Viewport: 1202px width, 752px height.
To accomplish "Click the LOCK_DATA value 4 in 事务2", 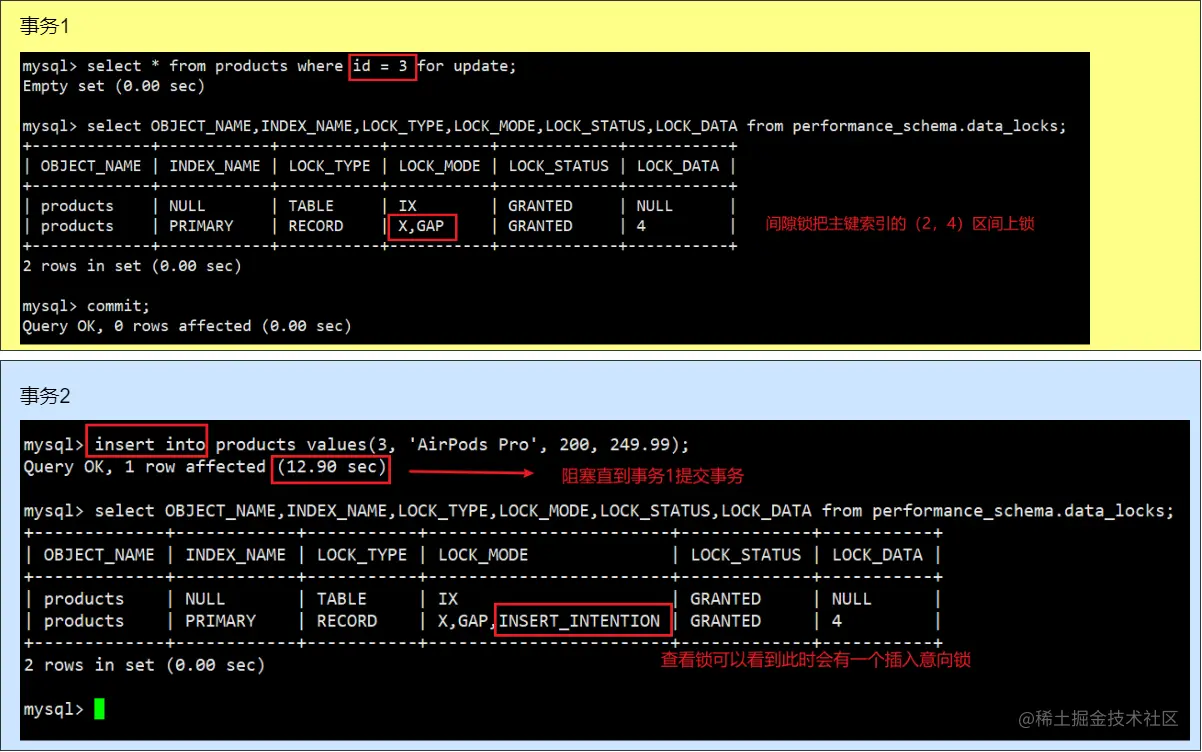I will click(x=837, y=621).
